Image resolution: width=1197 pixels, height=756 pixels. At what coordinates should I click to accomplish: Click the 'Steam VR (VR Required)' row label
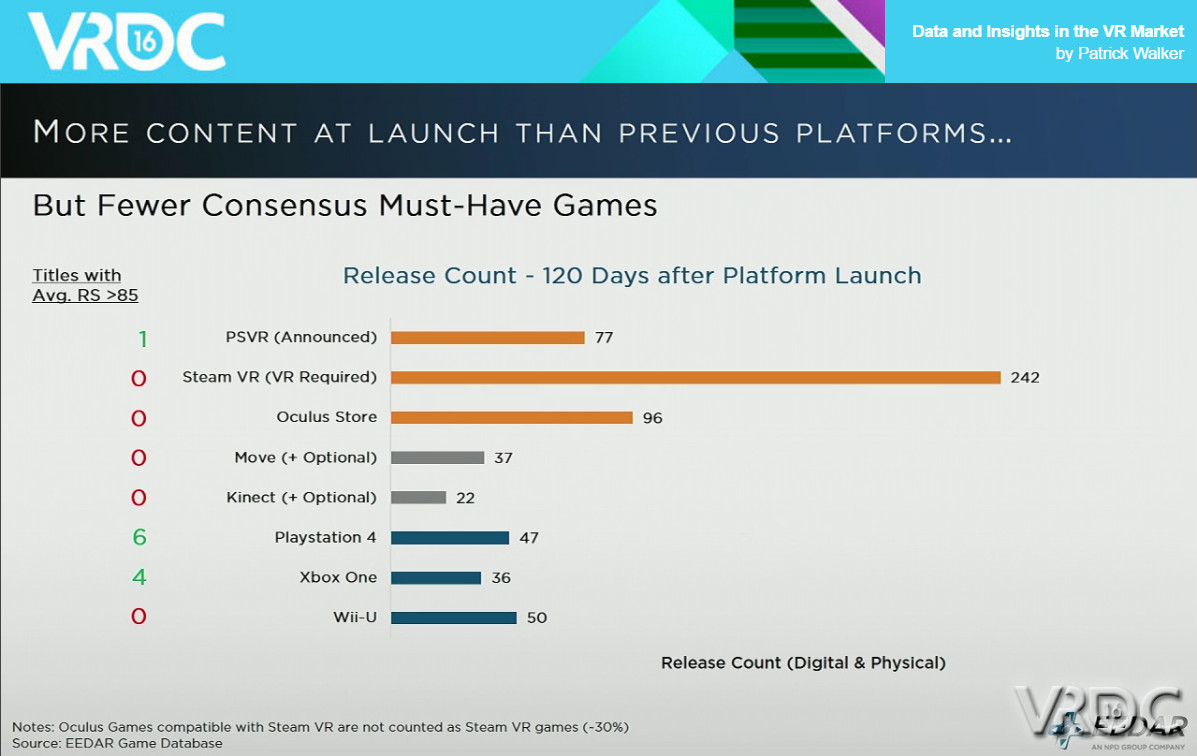tap(279, 376)
